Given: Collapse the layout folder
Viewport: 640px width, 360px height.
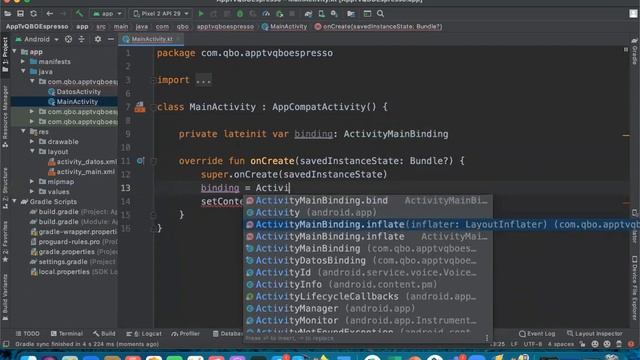Looking at the screenshot, I should coord(32,151).
